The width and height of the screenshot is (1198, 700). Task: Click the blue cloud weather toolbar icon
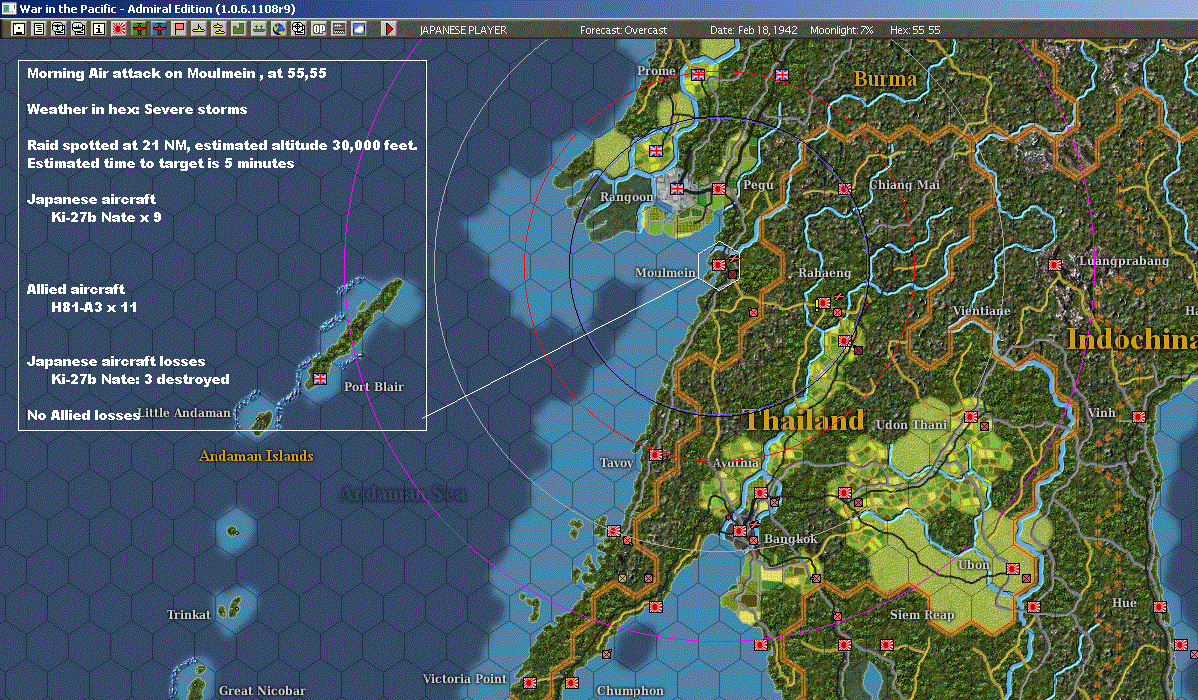(358, 29)
